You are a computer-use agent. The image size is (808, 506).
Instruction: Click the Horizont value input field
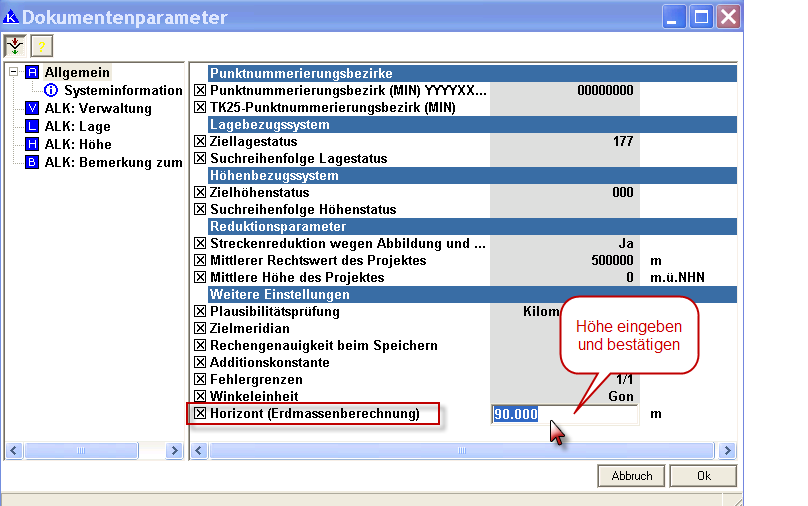565,414
